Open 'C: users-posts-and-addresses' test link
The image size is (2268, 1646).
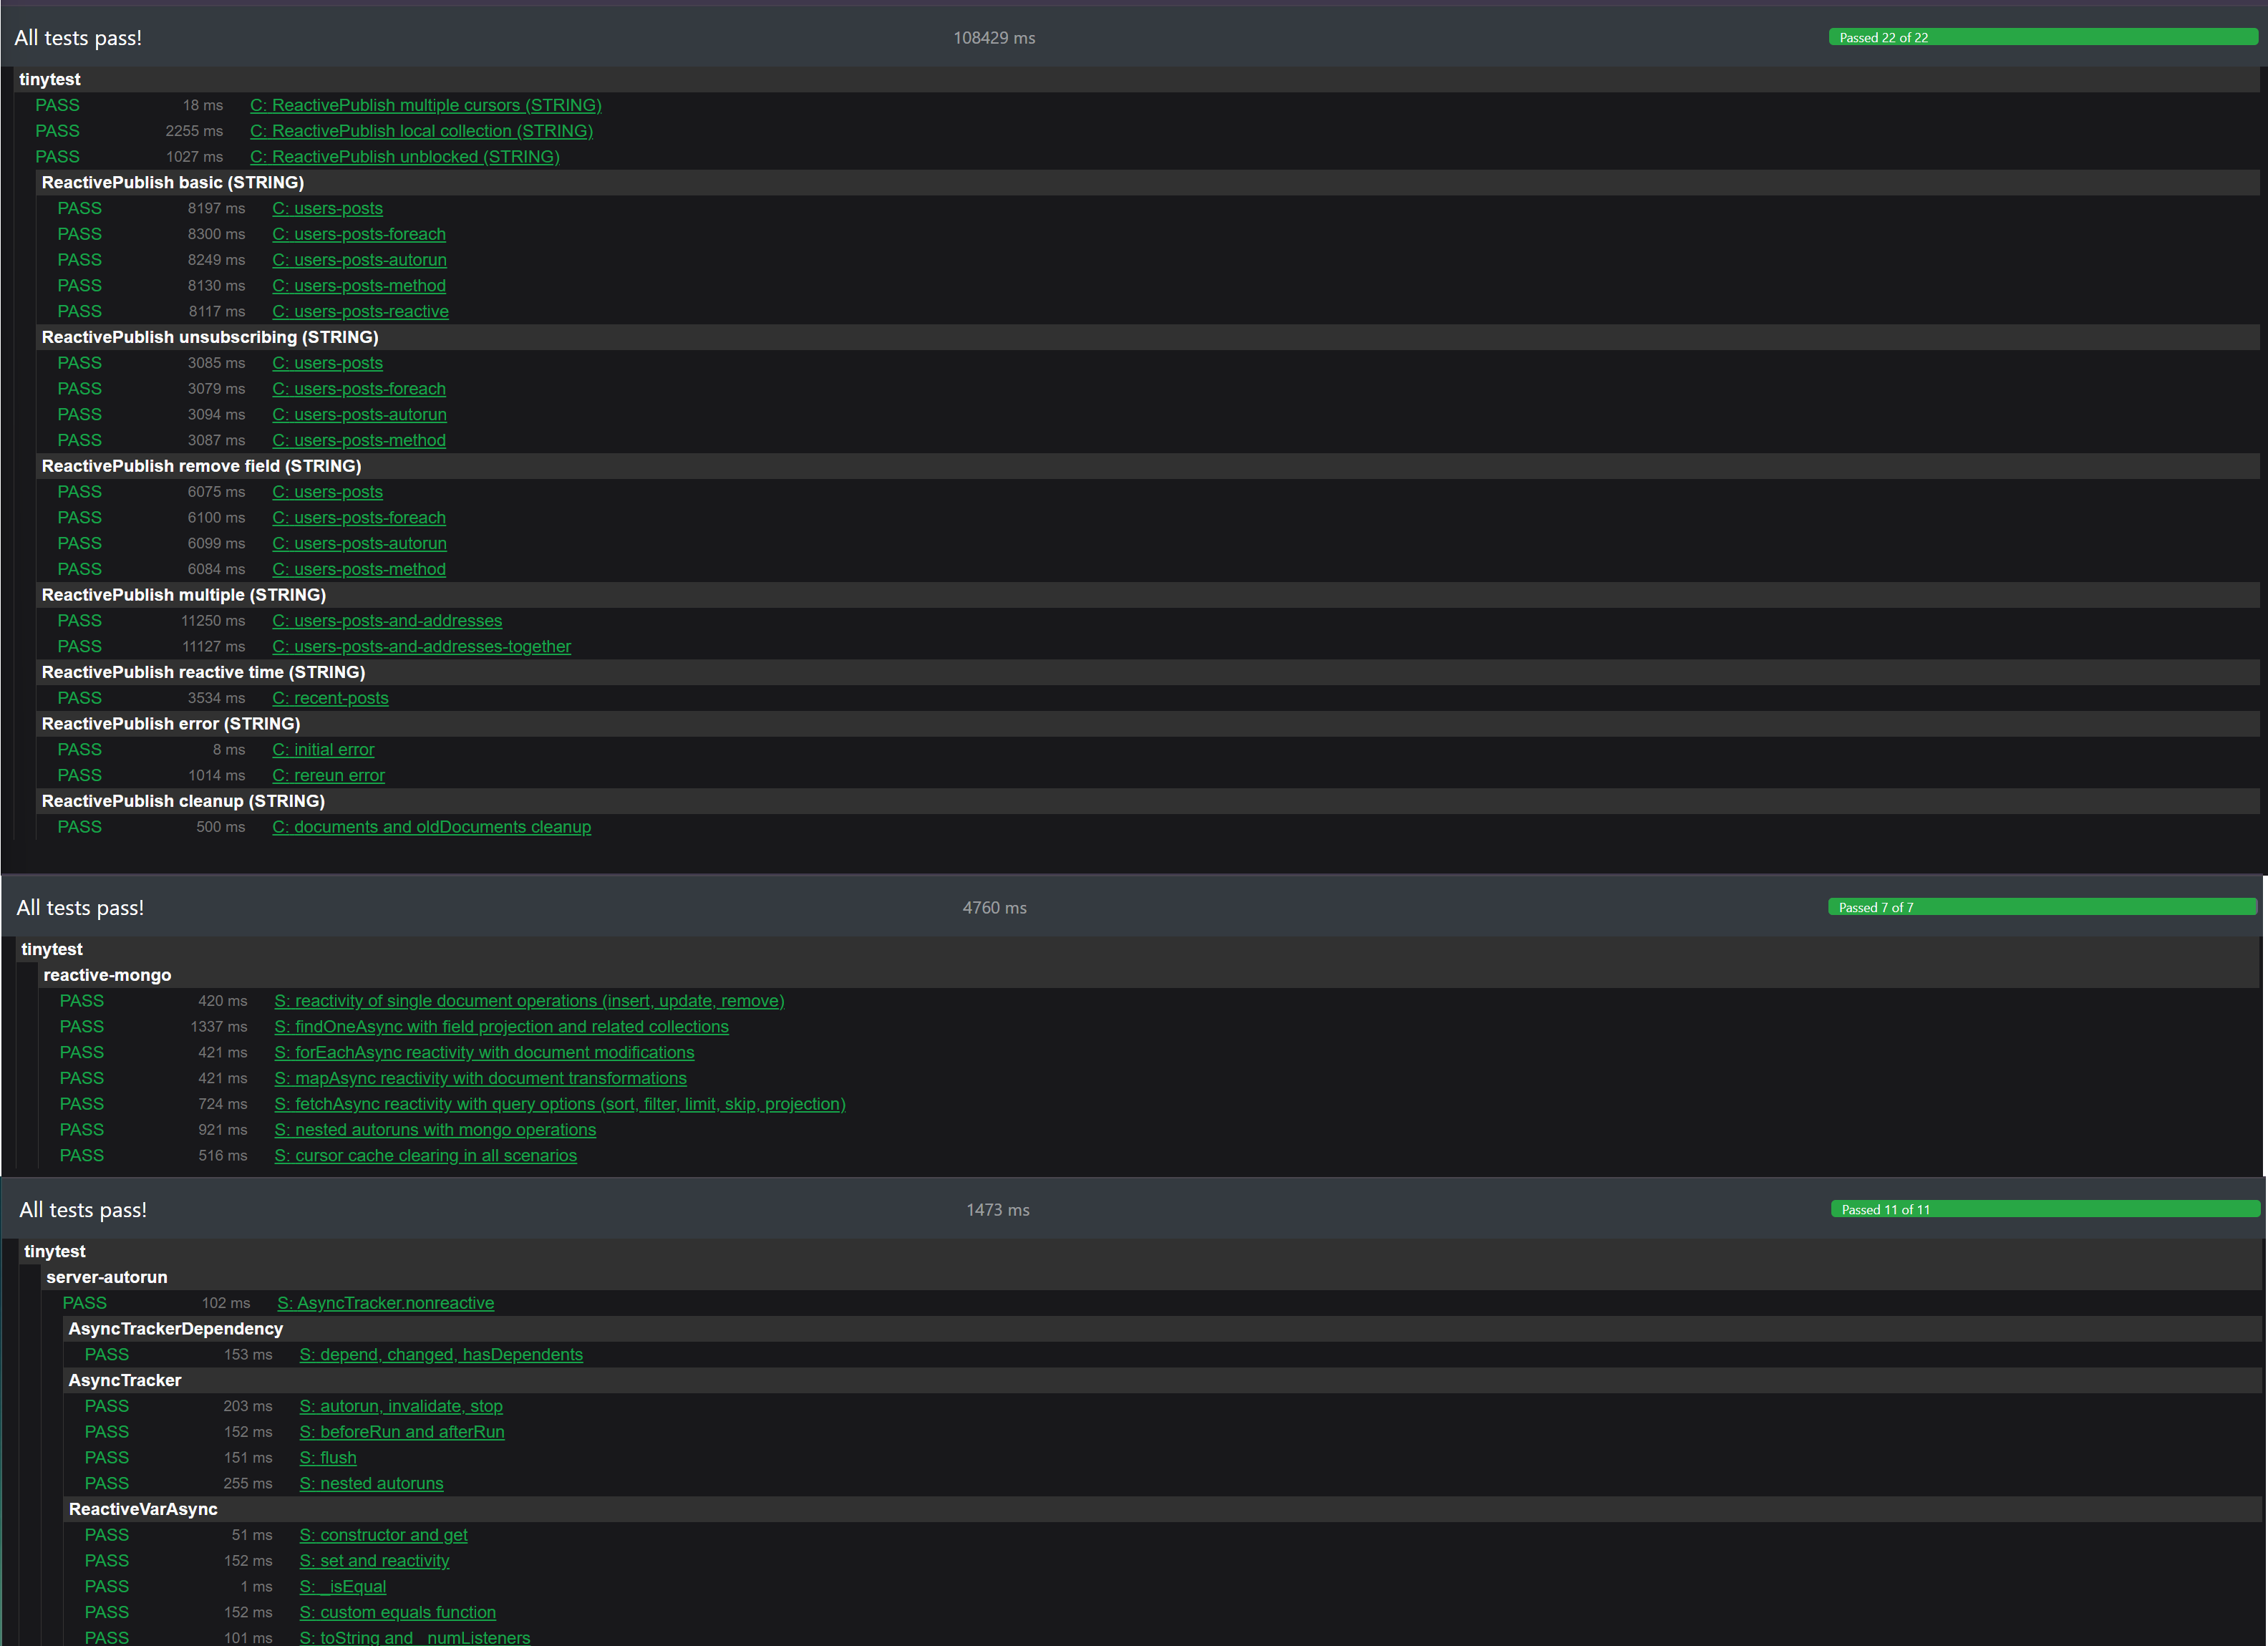tap(387, 620)
